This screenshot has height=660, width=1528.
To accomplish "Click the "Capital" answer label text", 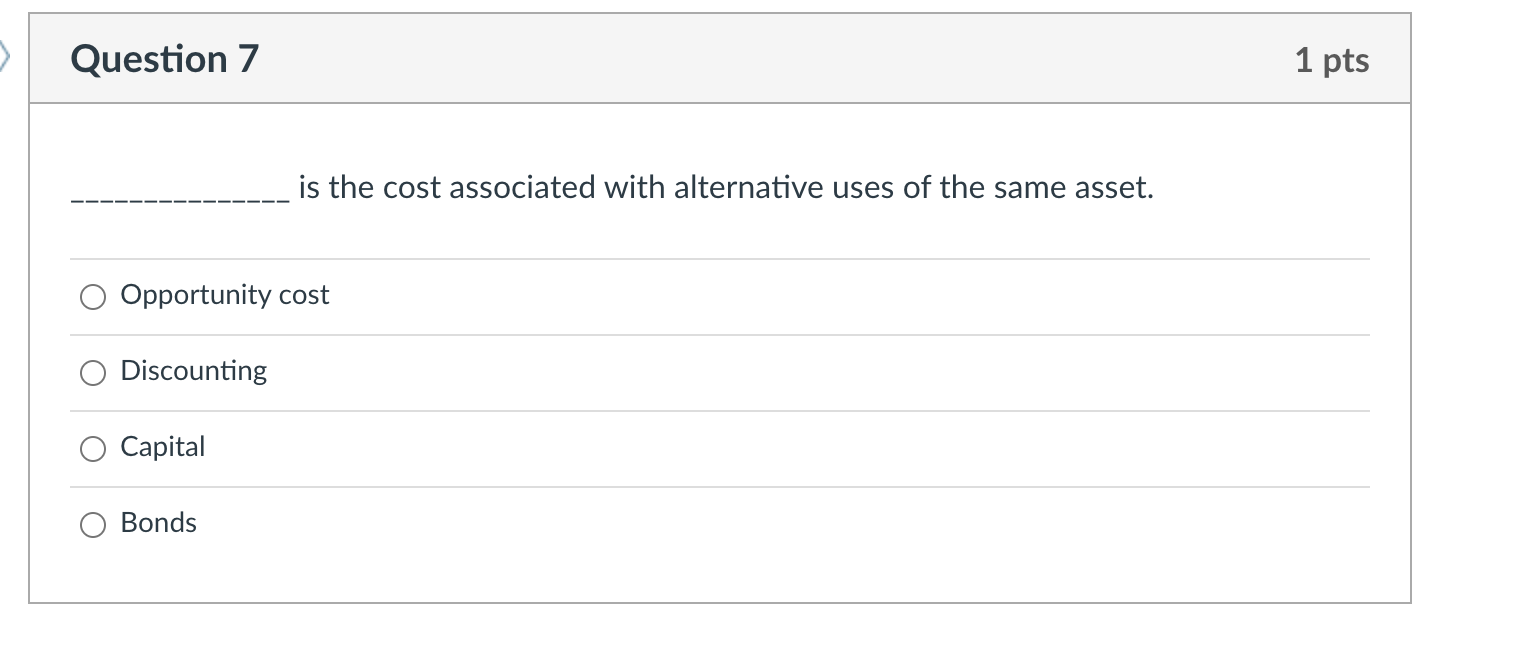I will 163,447.
